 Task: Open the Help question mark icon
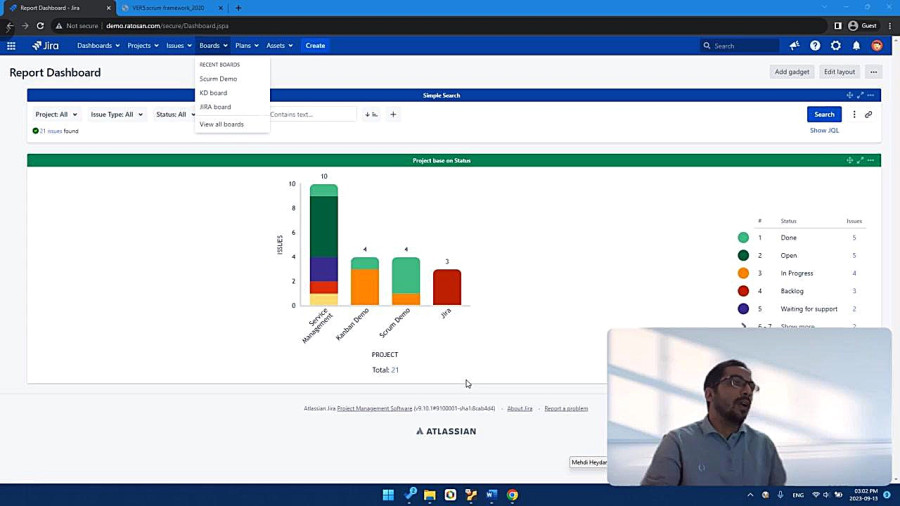click(815, 46)
